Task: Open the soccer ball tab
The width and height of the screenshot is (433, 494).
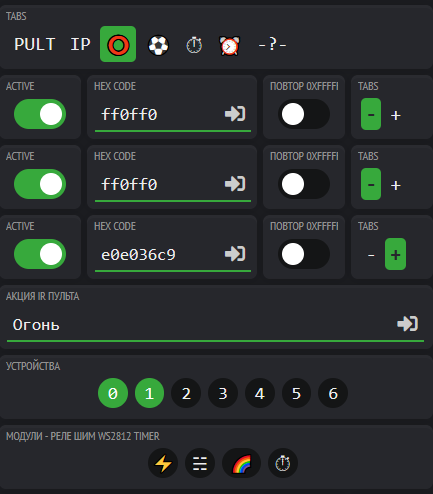Action: point(158,45)
